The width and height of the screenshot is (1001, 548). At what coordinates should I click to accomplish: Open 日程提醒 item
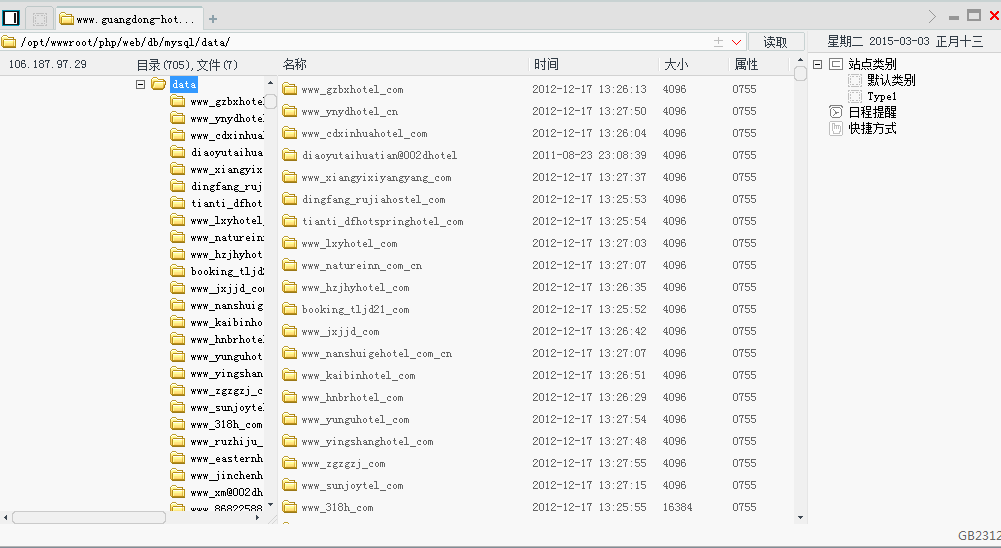872,112
